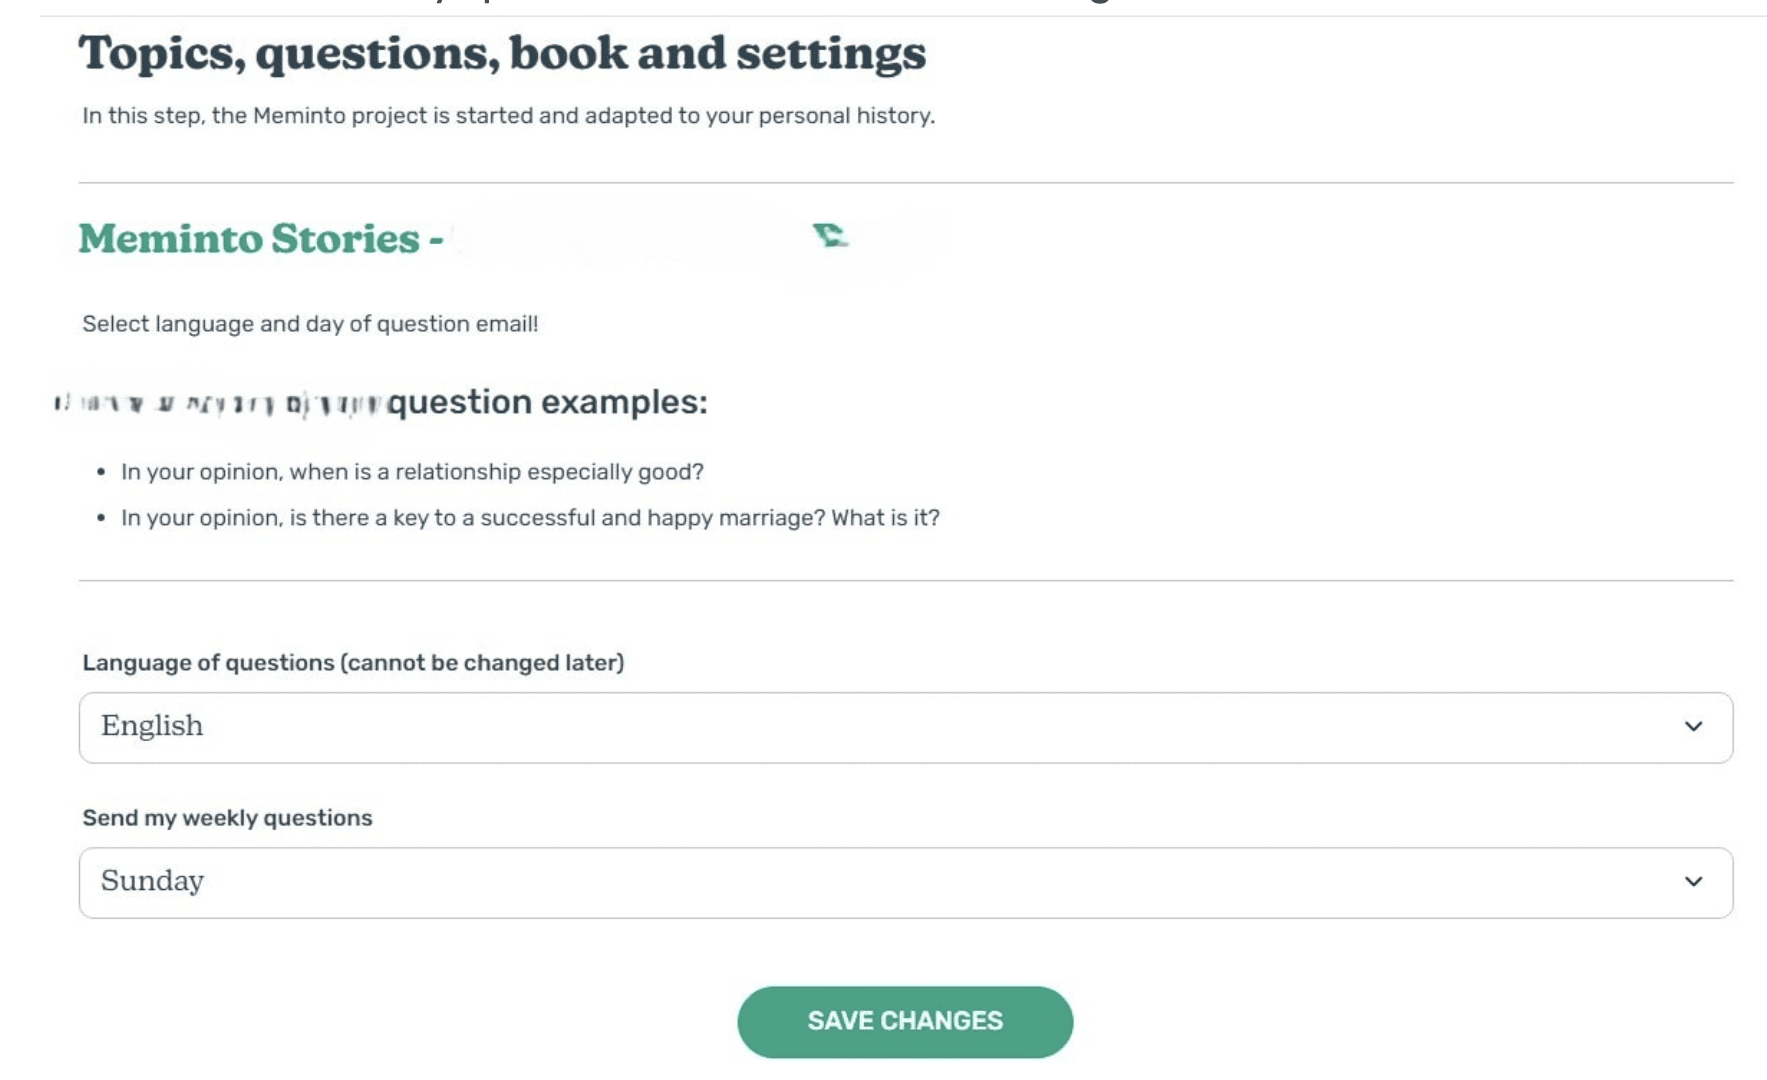
Task: Select the happy marriage example question
Action: tap(530, 518)
